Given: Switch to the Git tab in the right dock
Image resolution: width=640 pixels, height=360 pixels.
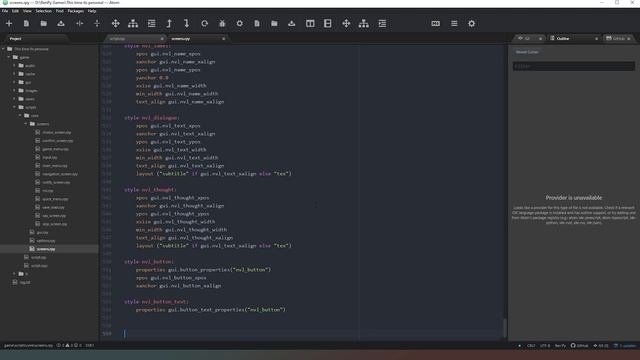Looking at the screenshot, I should (x=529, y=38).
